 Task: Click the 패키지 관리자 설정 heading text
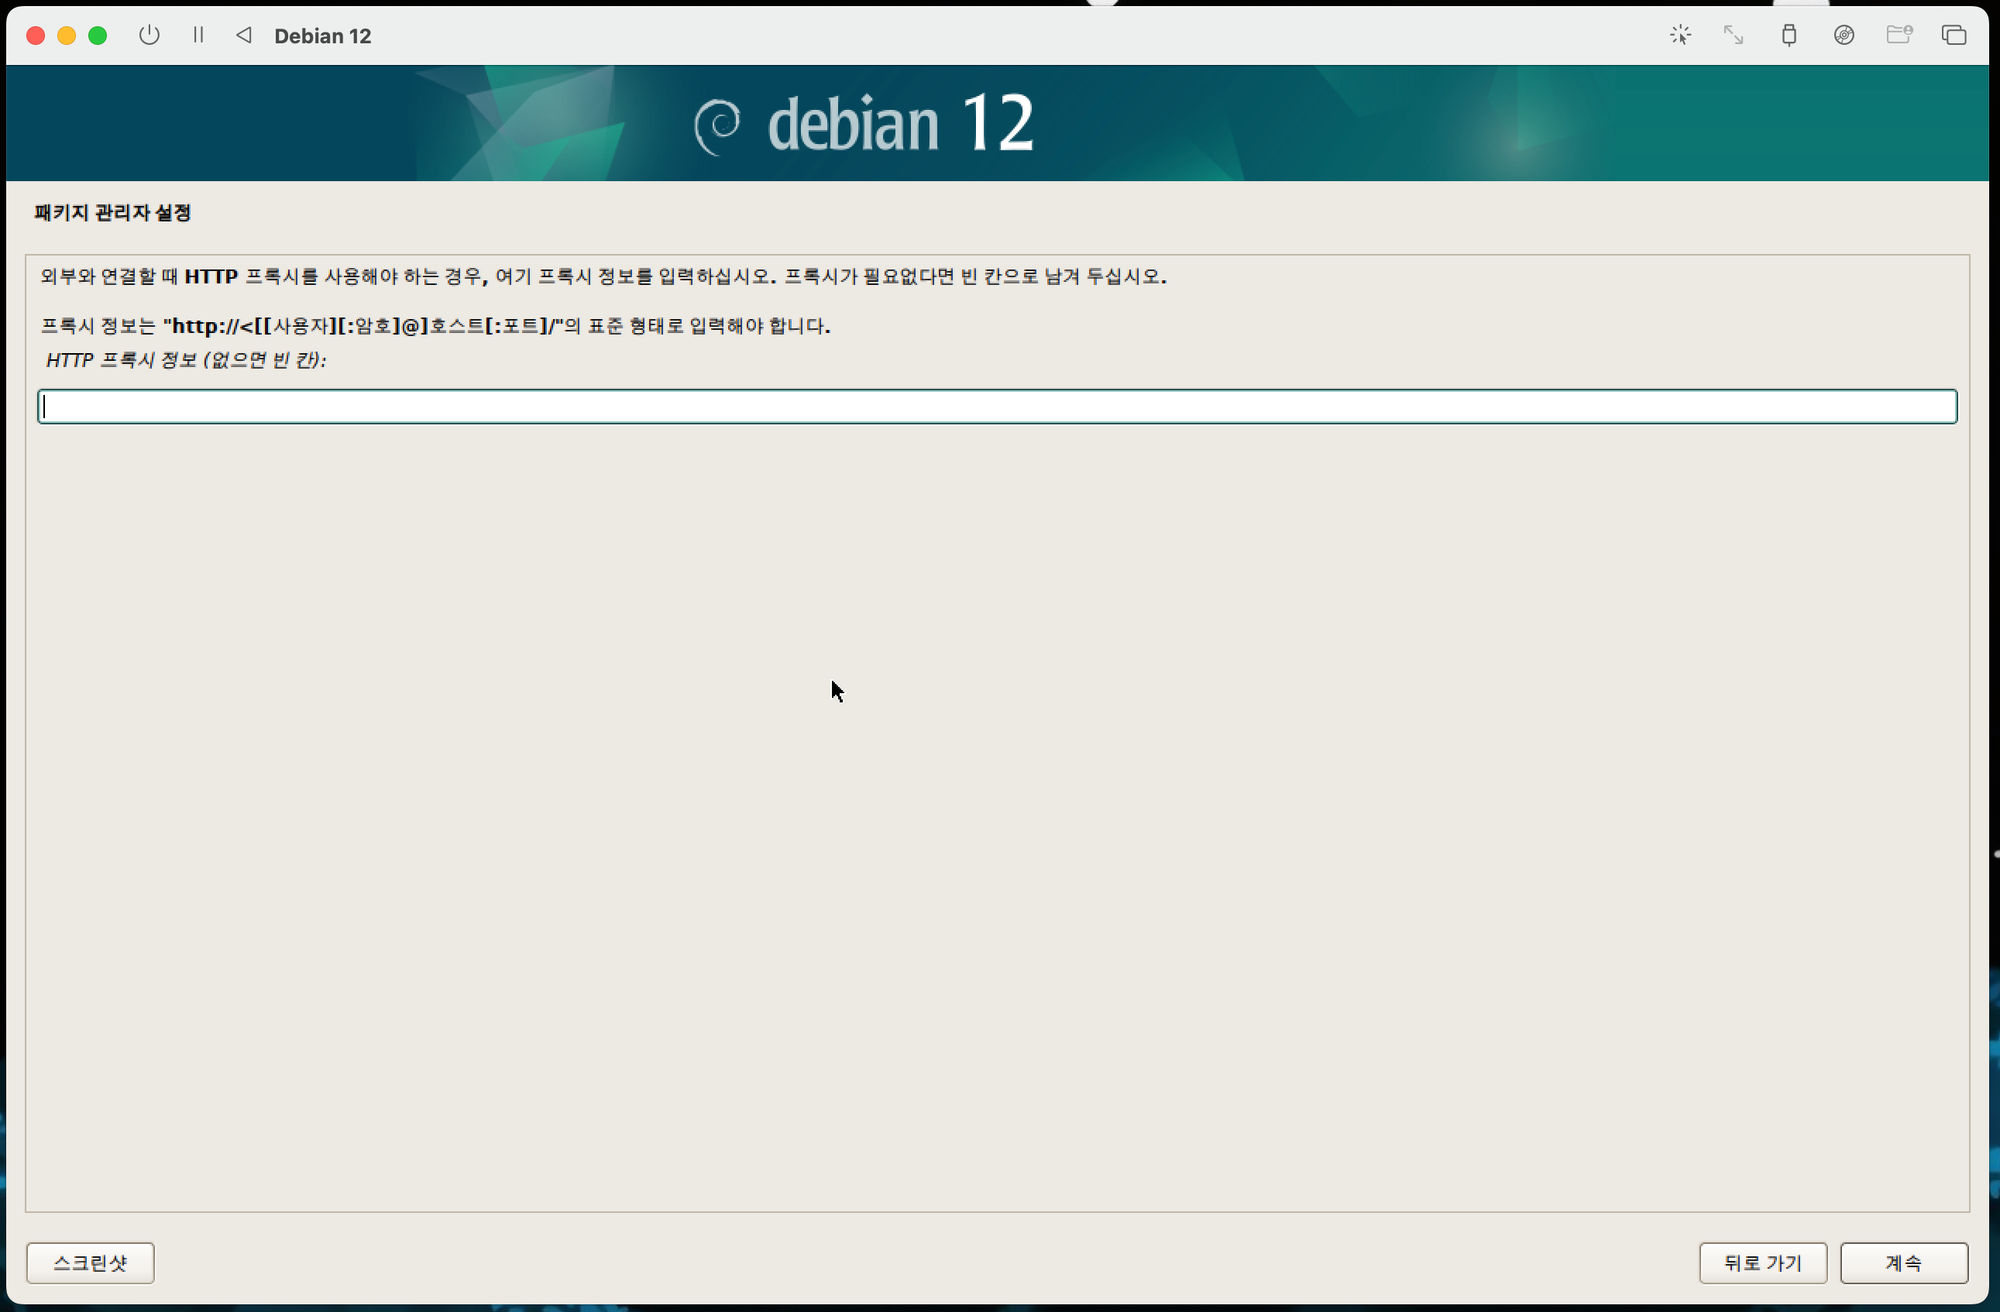point(112,212)
